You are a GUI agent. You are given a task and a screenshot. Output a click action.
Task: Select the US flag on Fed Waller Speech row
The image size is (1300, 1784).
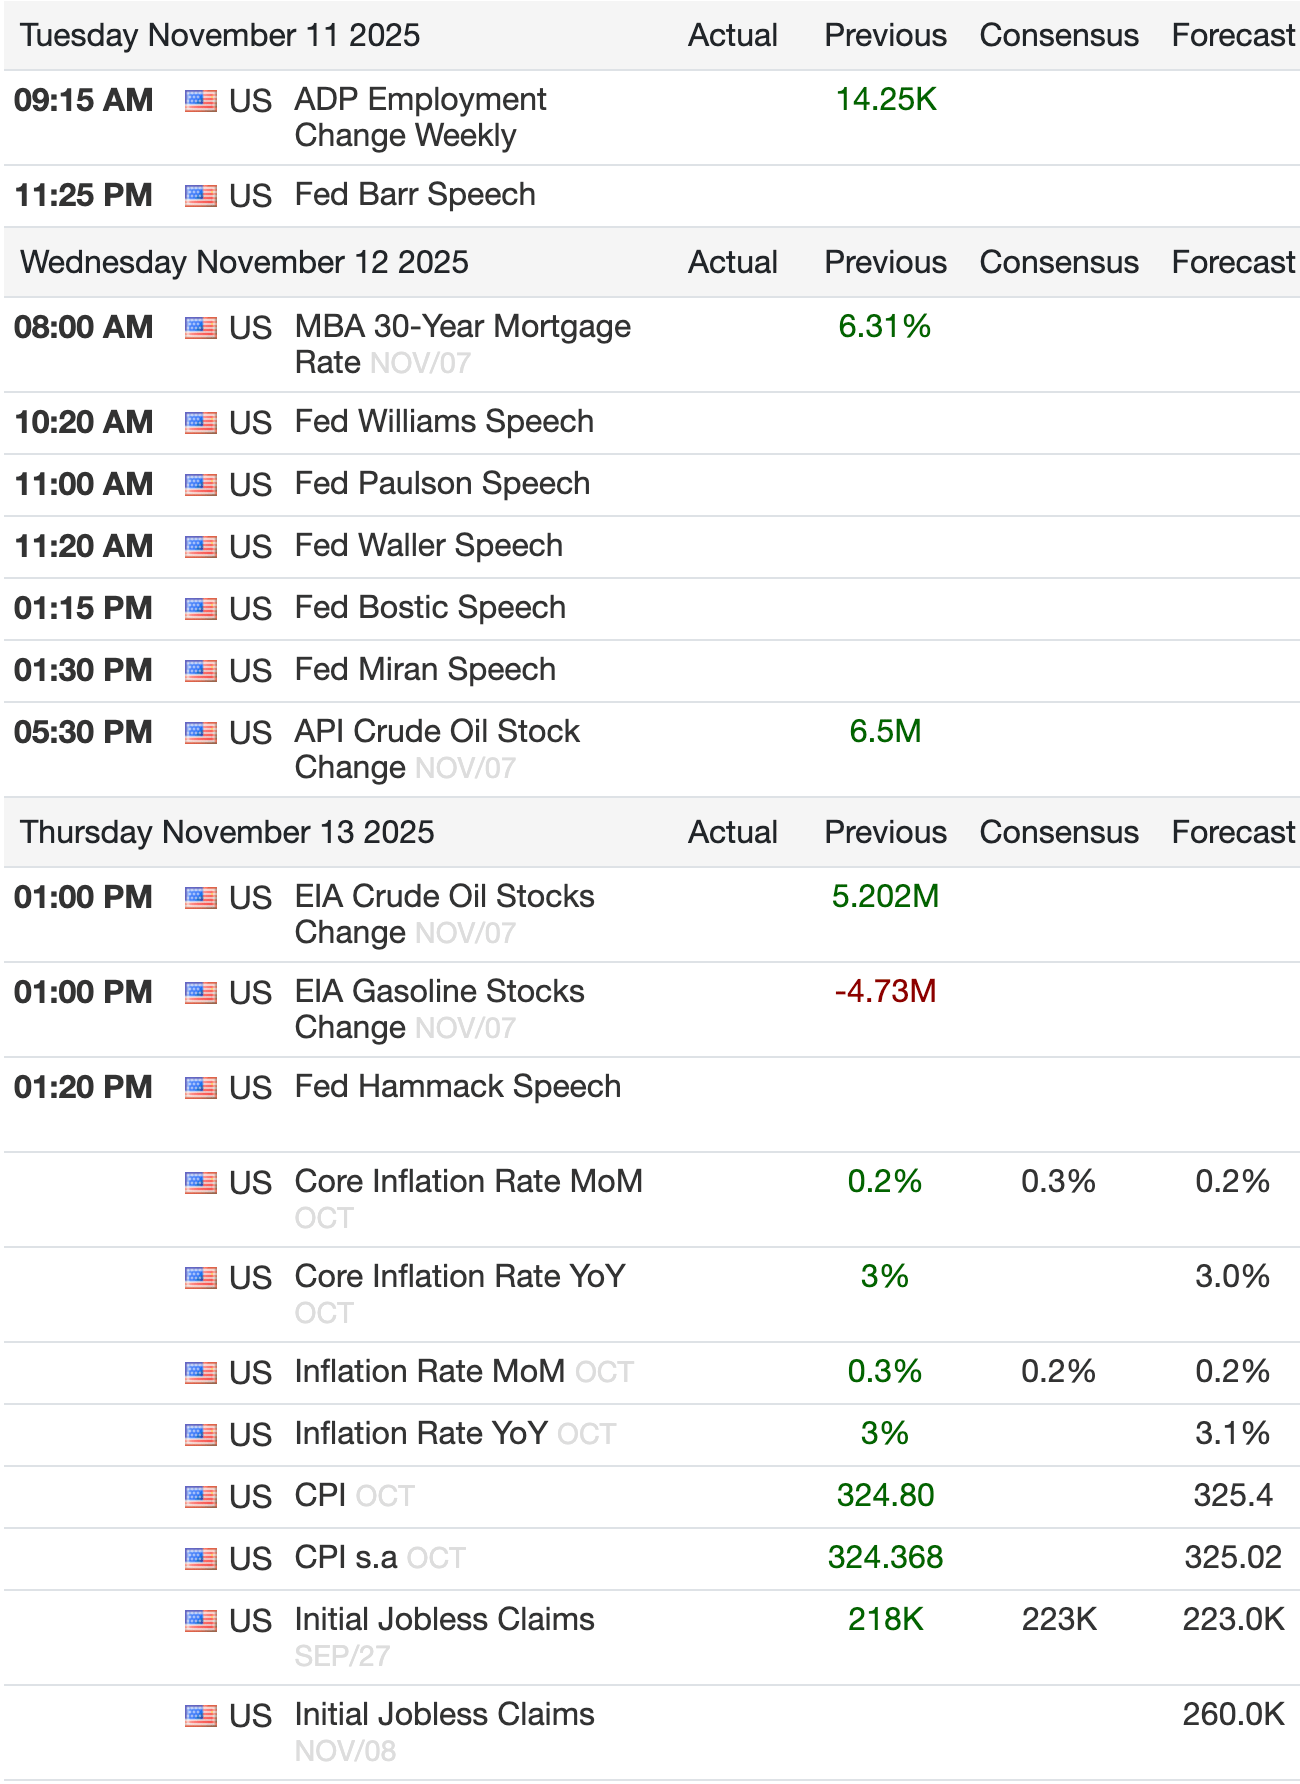(200, 547)
